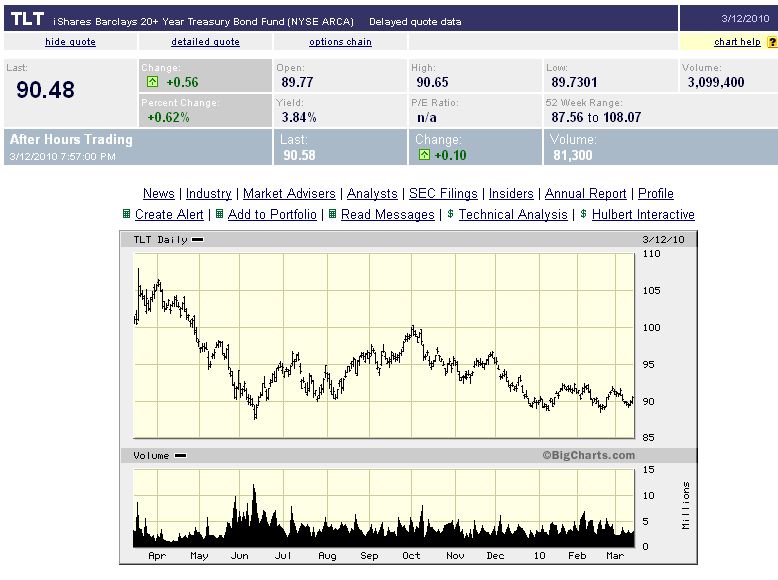This screenshot has height=580, width=778.
Task: Click the TLT daily price chart area
Action: pos(384,346)
